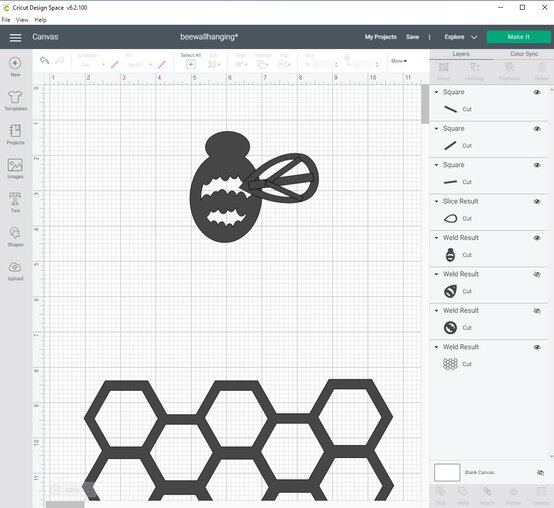This screenshot has width=554, height=508.
Task: Click the canvas vertical scrollbar thumb
Action: (425, 104)
